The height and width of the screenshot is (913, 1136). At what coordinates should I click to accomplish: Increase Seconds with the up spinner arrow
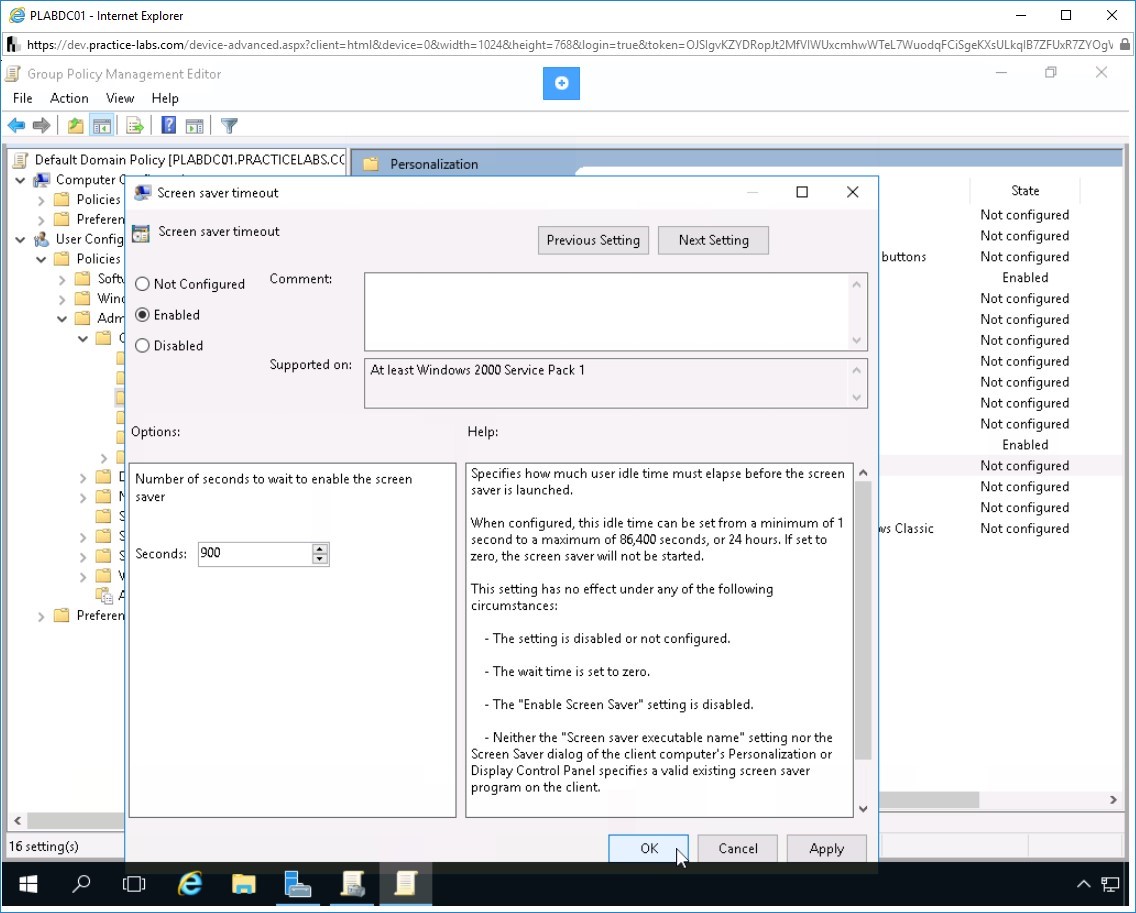click(320, 548)
